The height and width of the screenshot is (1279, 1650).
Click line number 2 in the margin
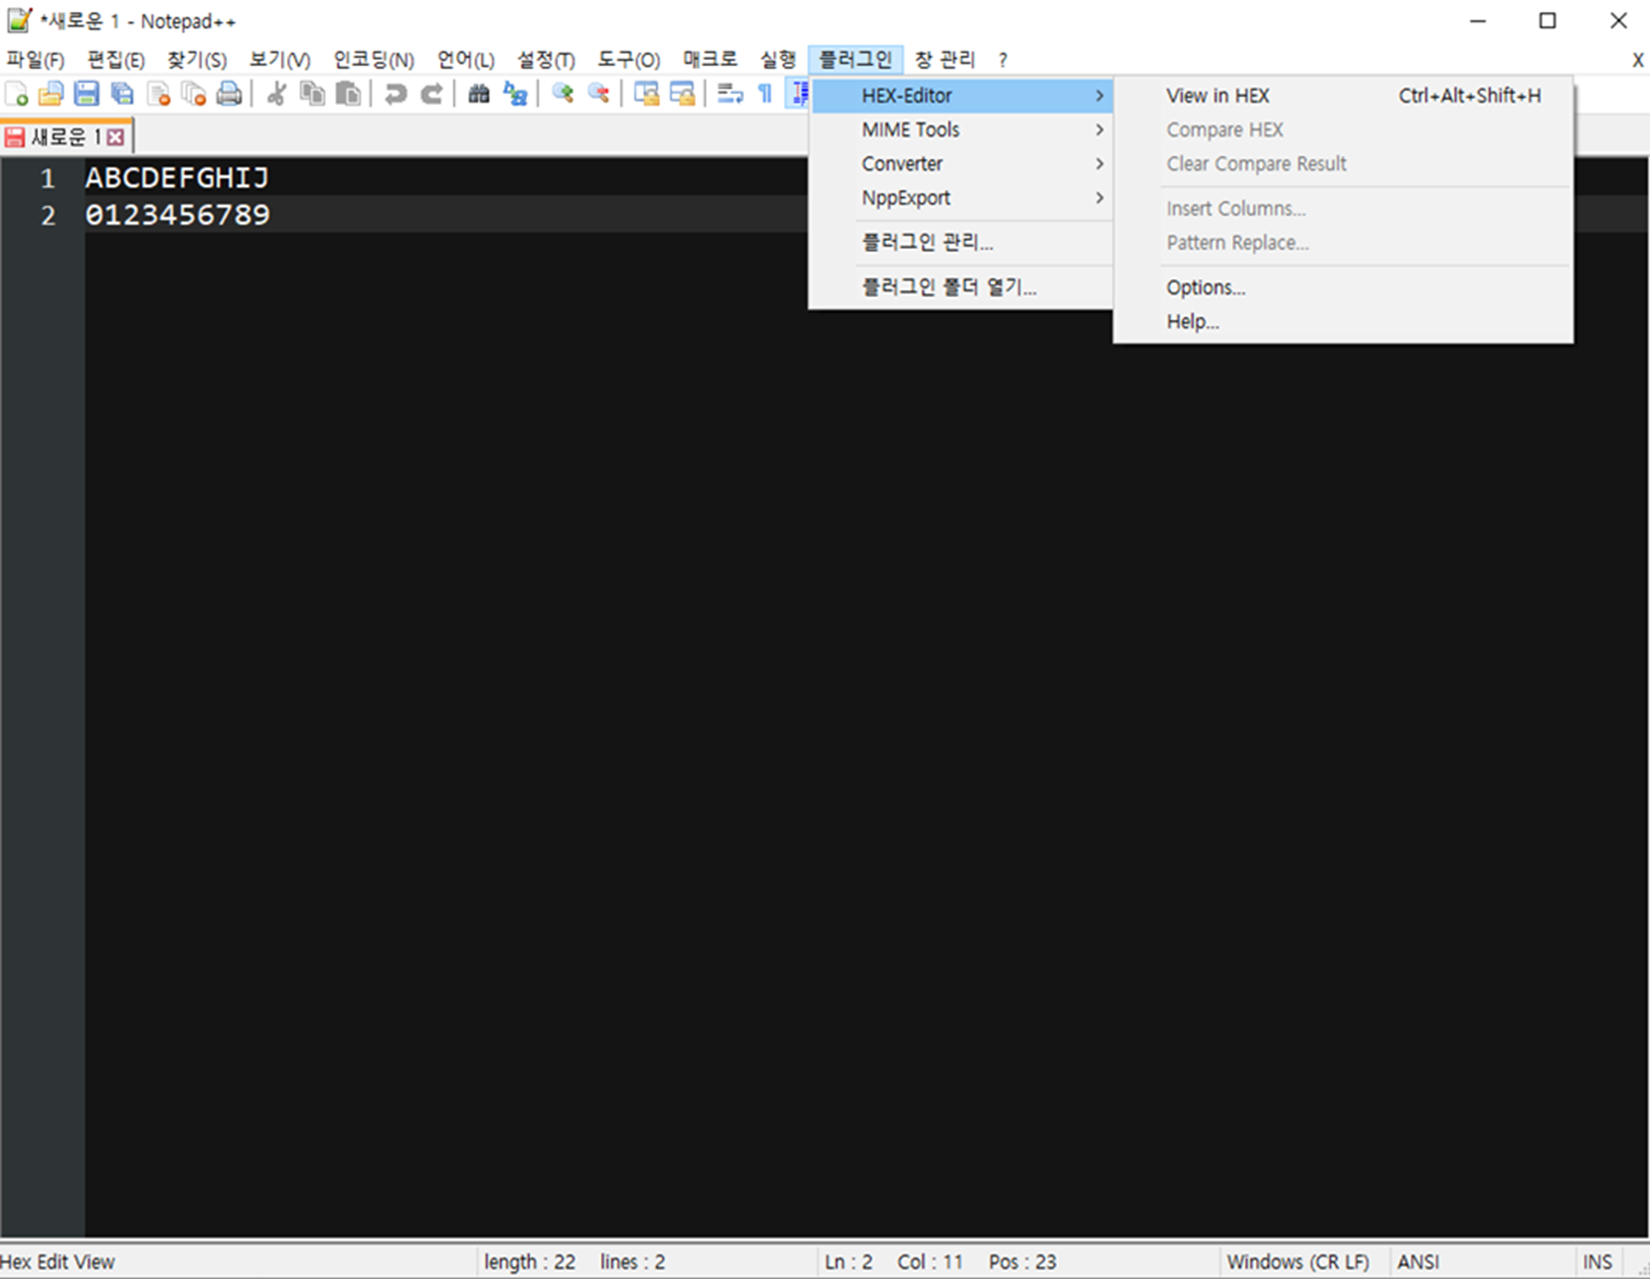(x=47, y=216)
